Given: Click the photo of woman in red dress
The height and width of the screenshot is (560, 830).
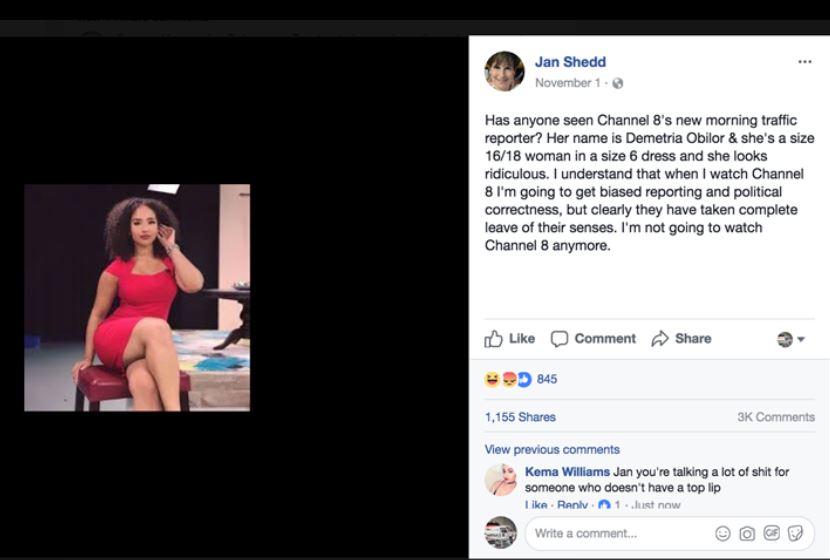Looking at the screenshot, I should (137, 297).
